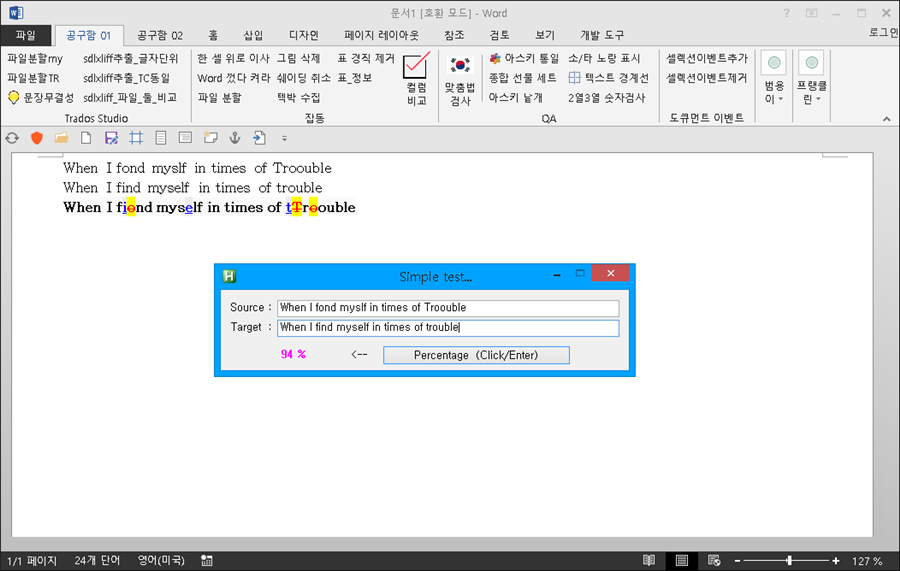Switch to read mode view icon

649,560
